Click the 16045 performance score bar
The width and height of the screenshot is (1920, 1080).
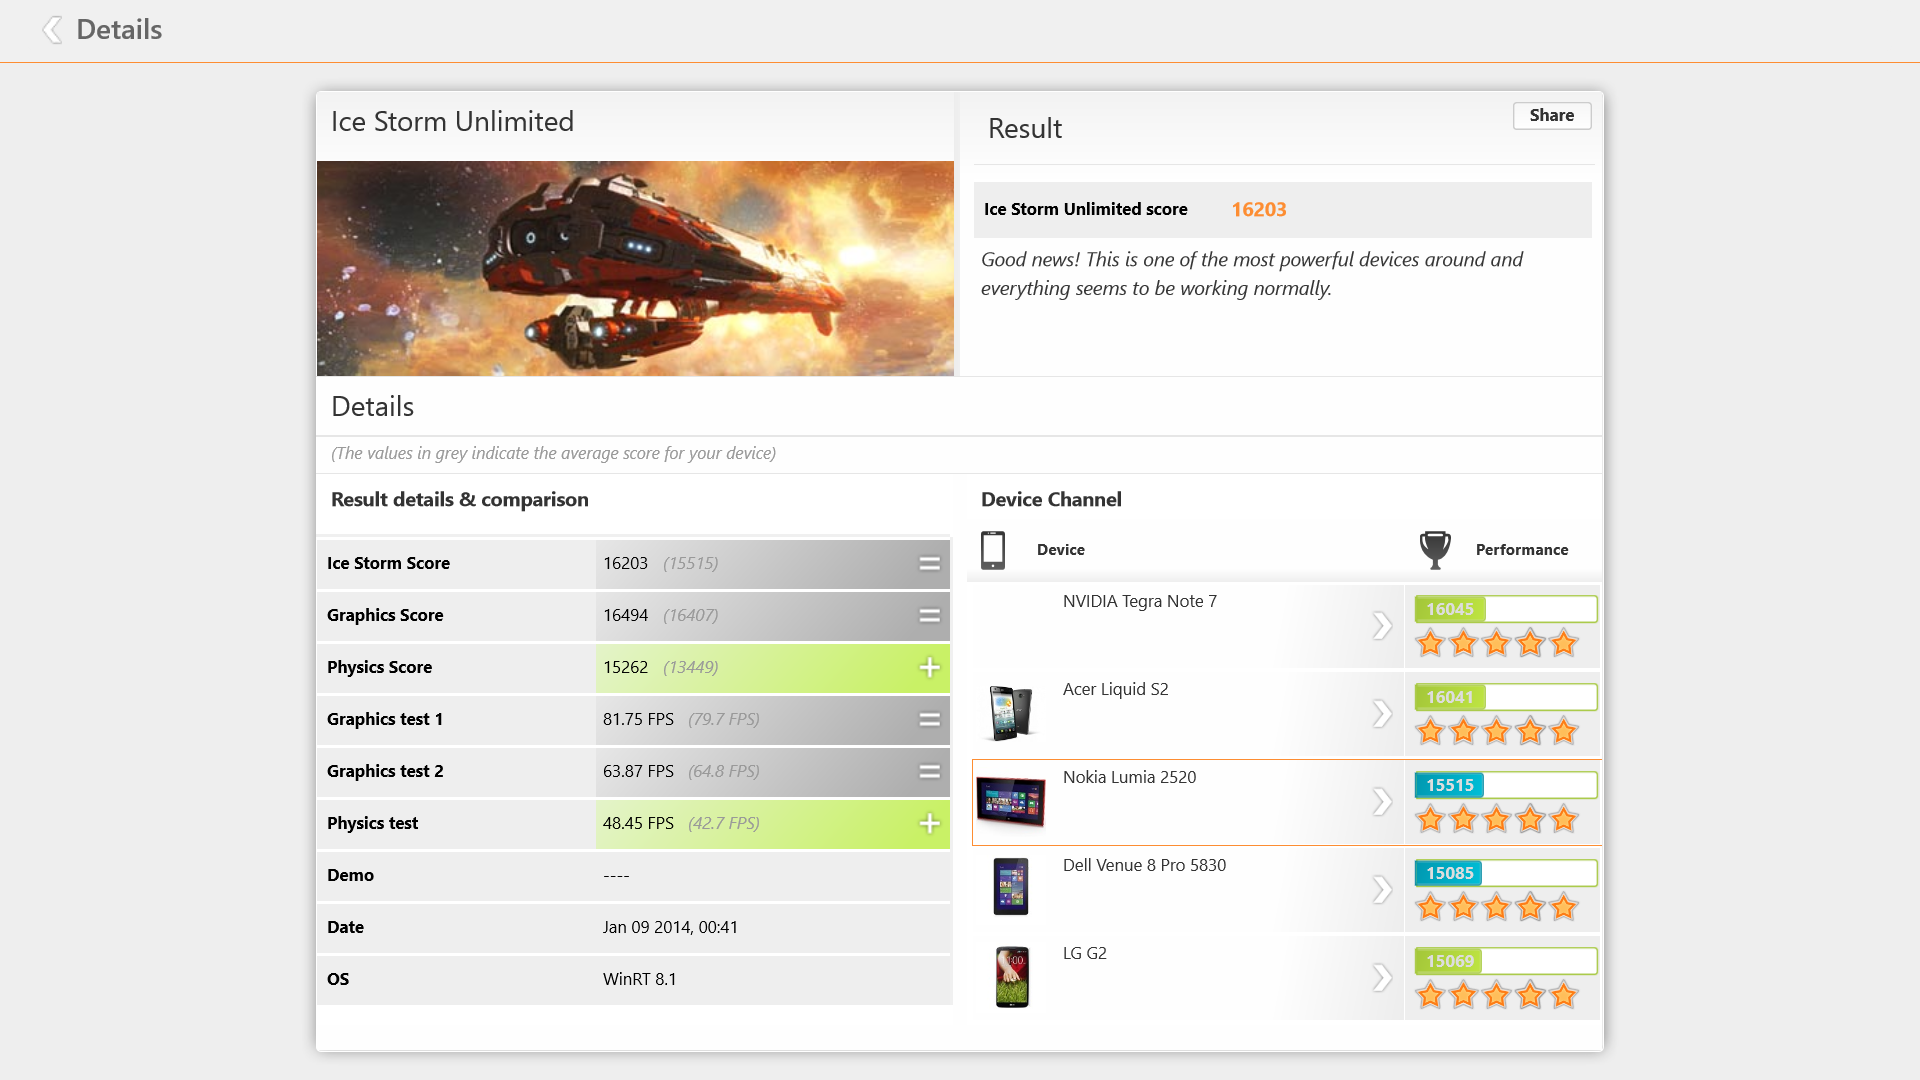point(1505,609)
